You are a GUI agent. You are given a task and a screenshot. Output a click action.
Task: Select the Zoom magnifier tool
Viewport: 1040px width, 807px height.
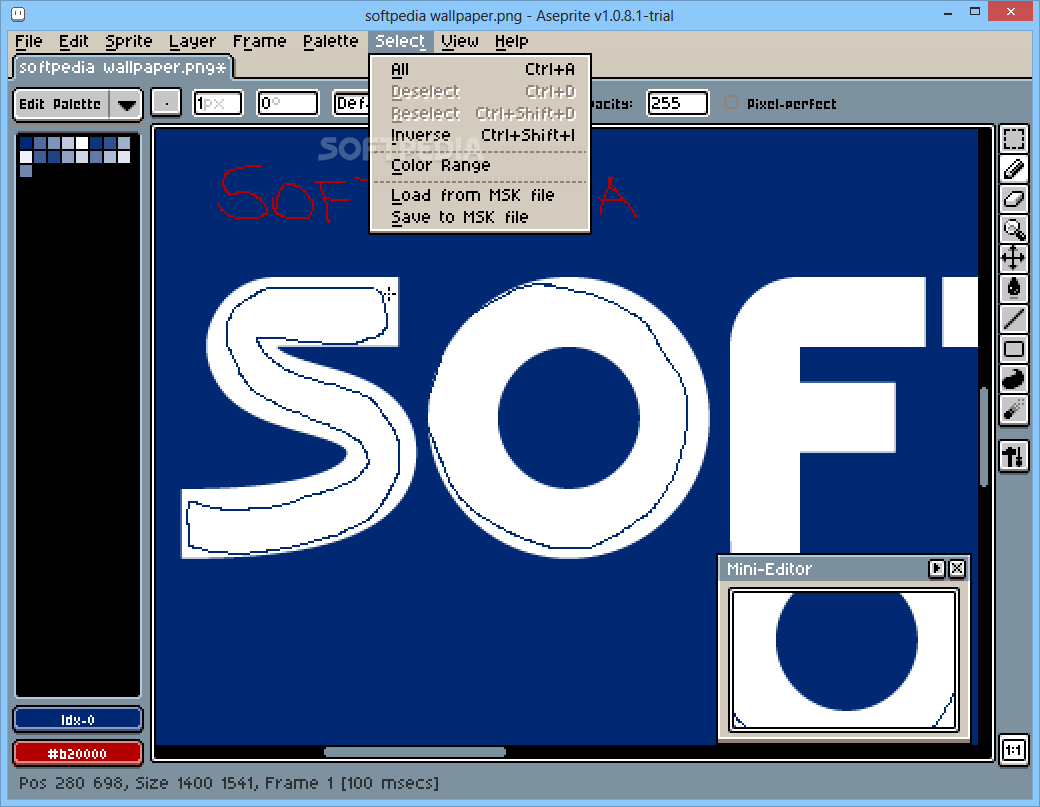pos(1013,229)
